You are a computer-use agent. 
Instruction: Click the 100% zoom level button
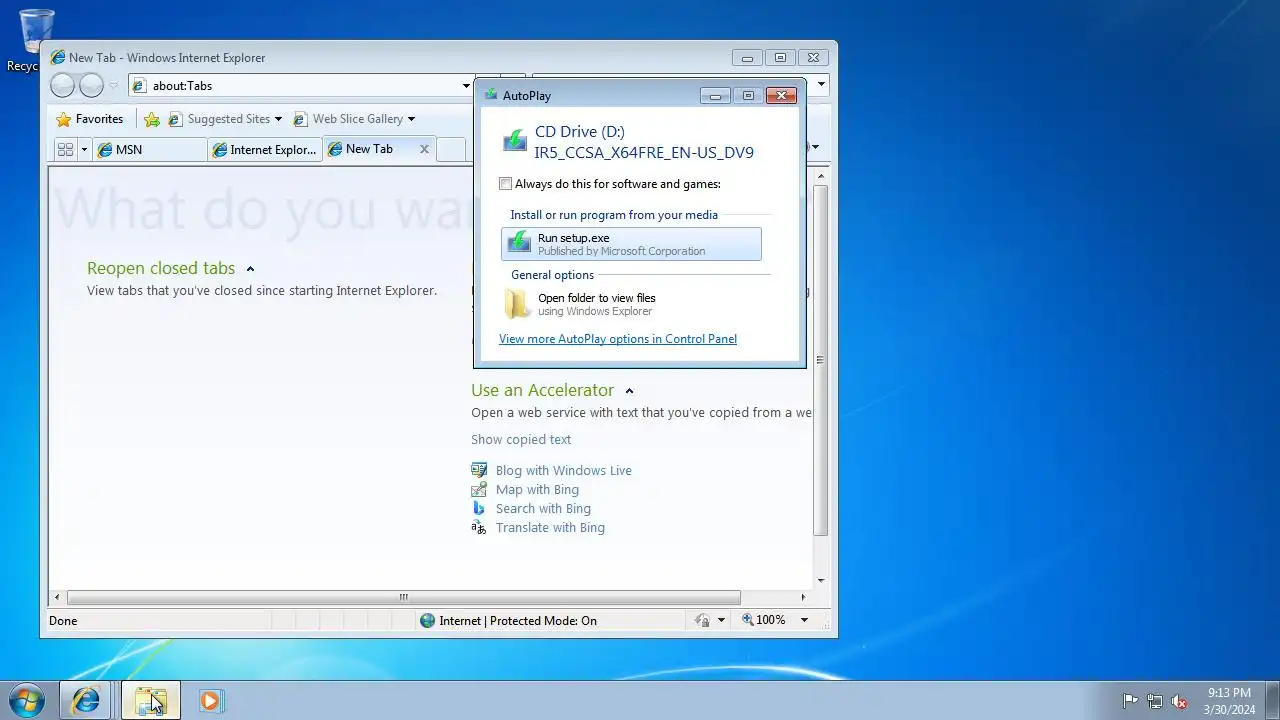click(x=764, y=621)
